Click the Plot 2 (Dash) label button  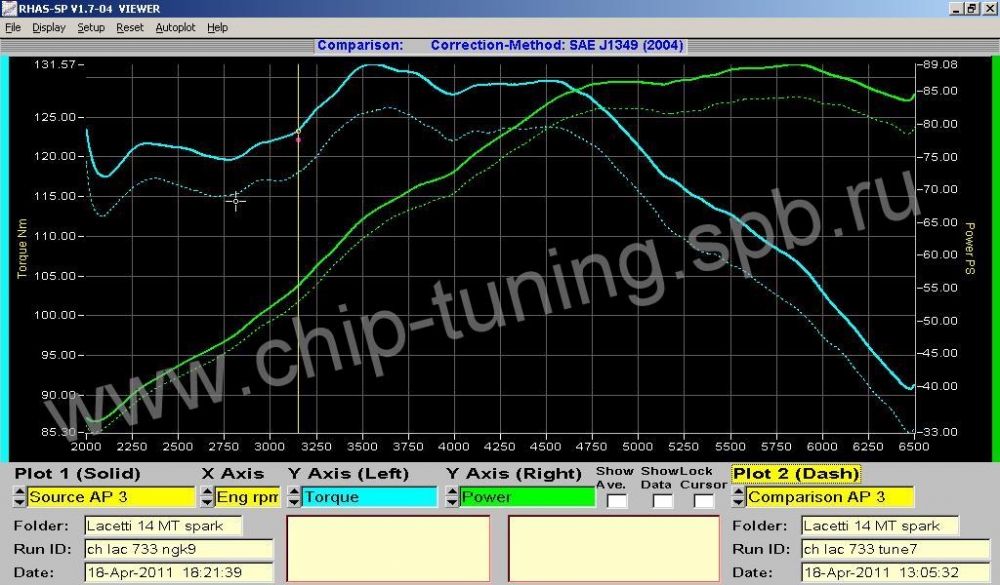(x=795, y=474)
